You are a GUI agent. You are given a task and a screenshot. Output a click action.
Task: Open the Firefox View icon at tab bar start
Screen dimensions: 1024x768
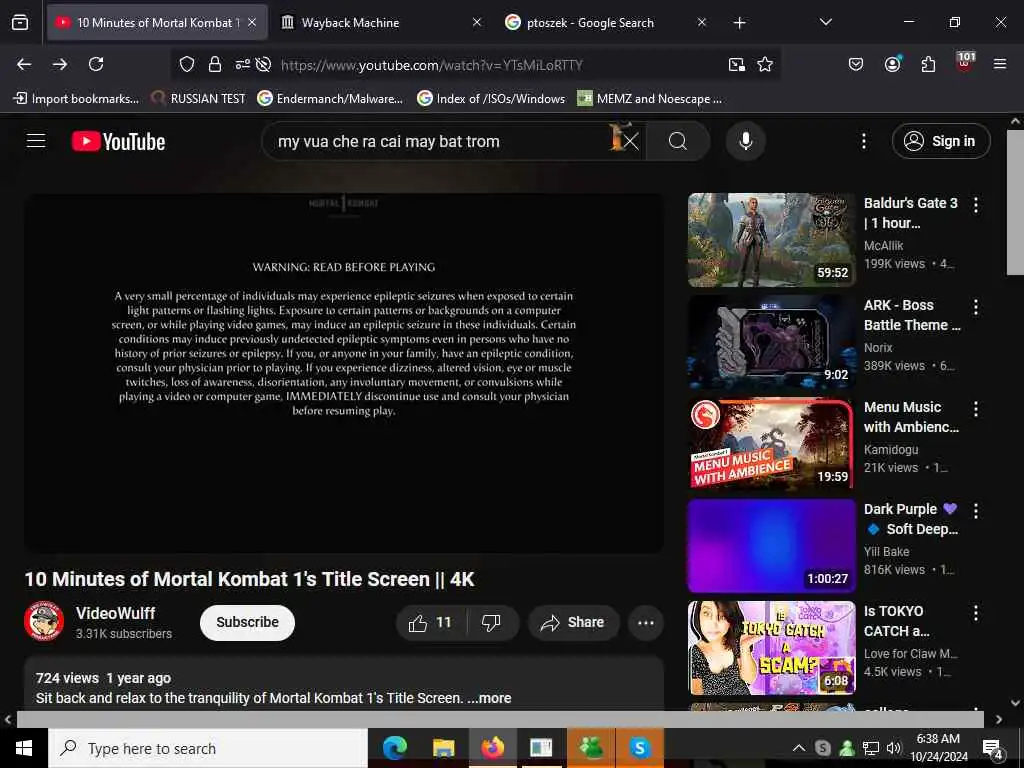click(x=20, y=22)
